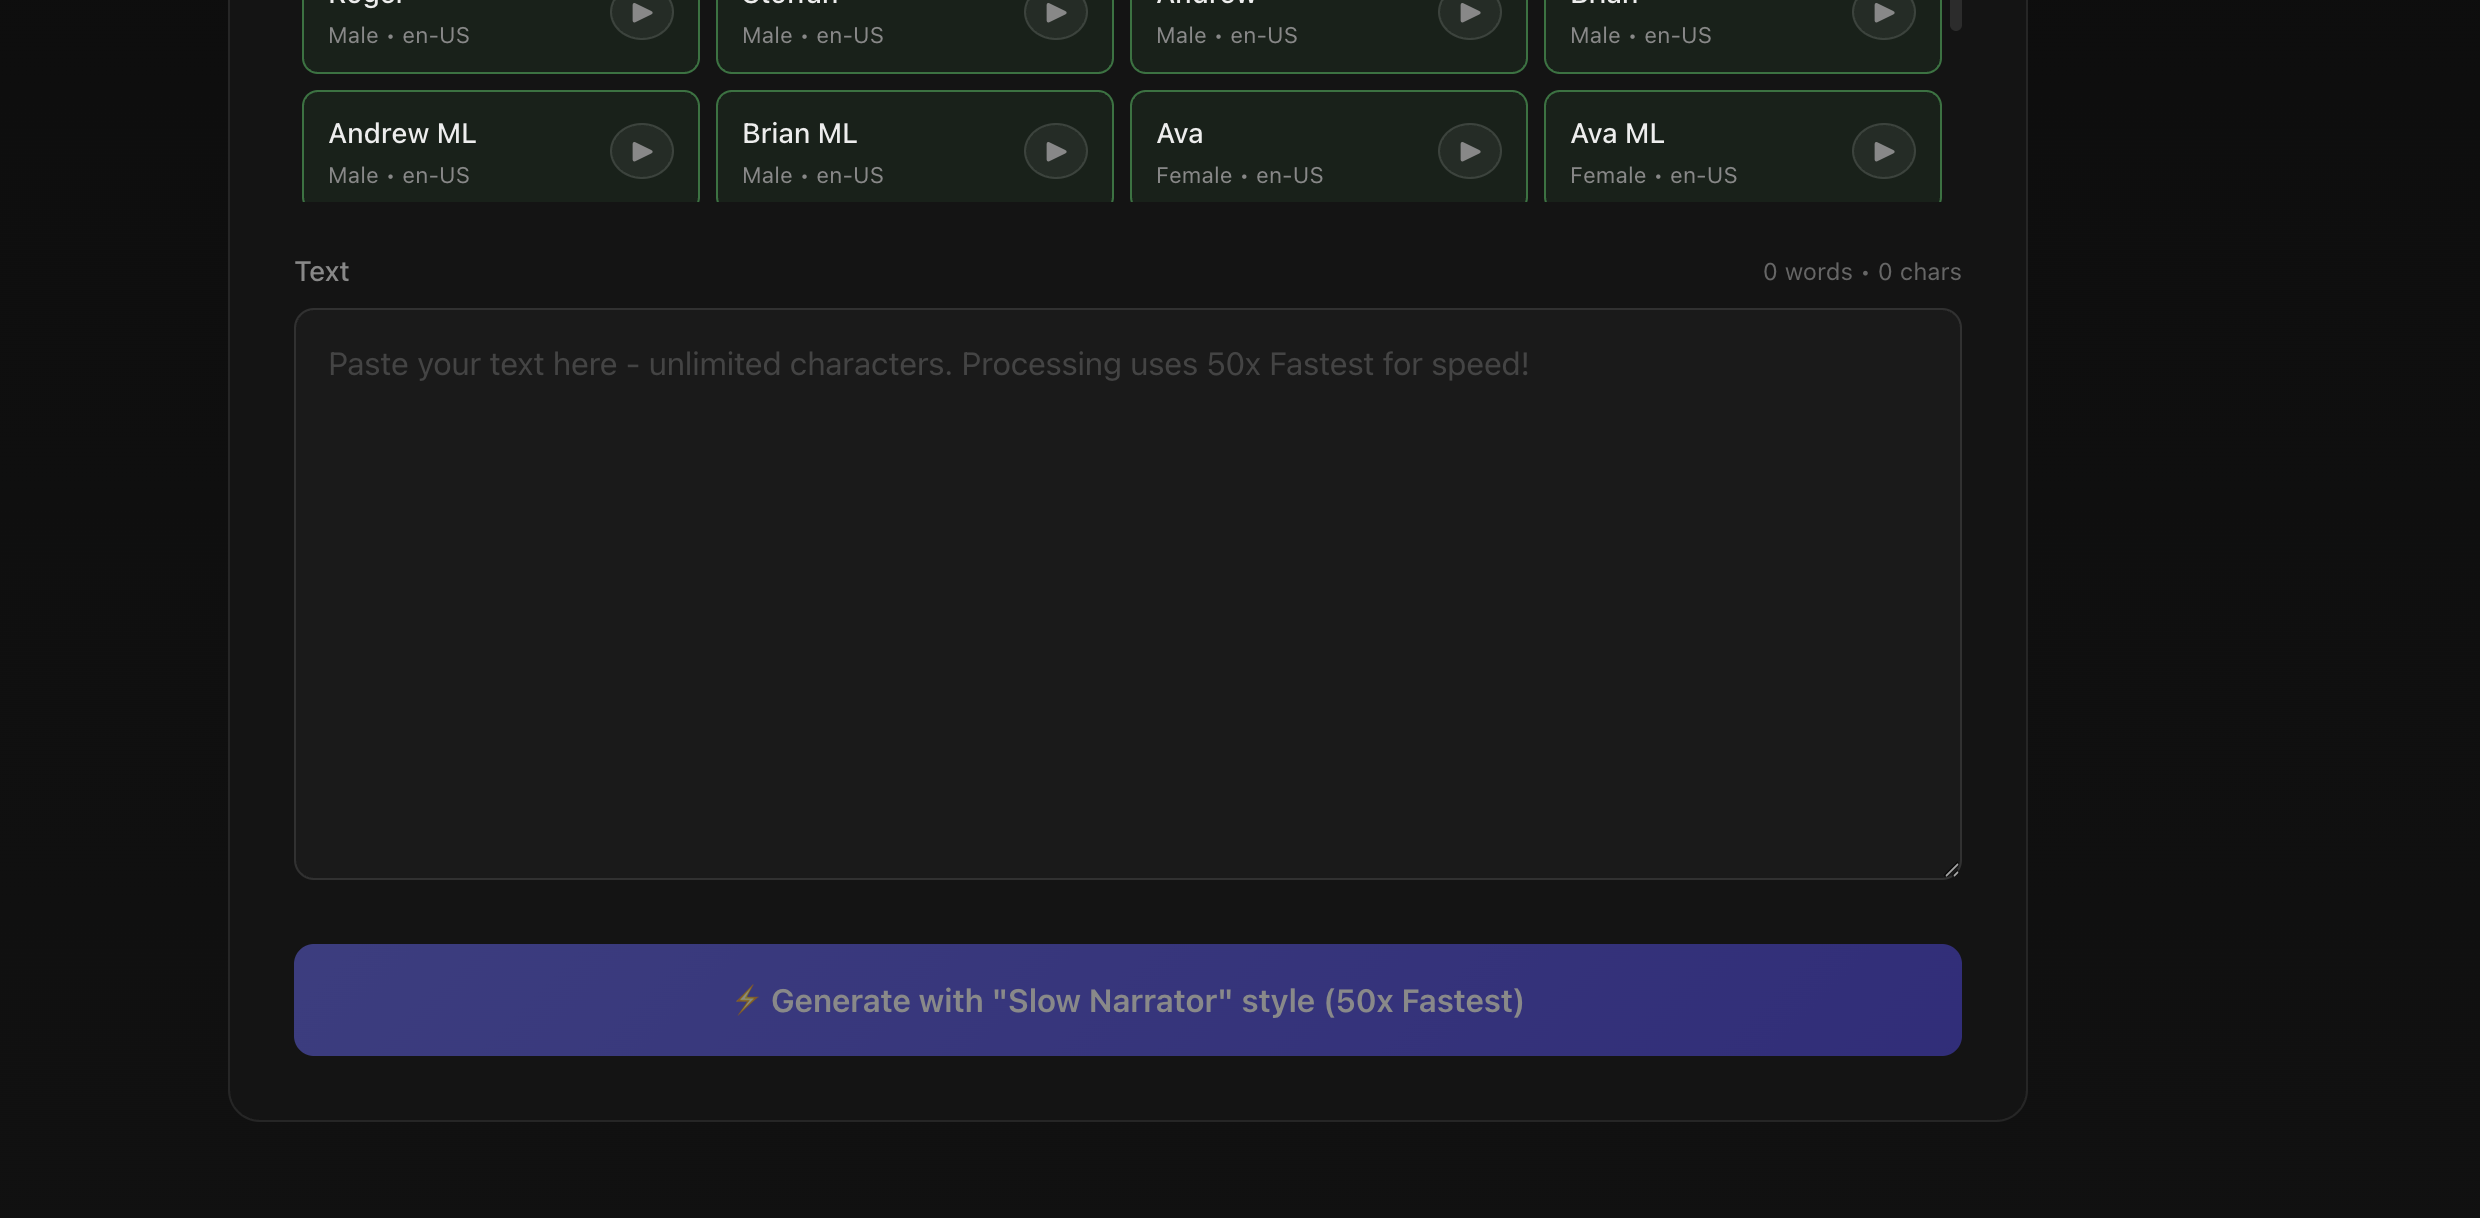This screenshot has height=1218, width=2480.
Task: Play the Brian ML voice sample
Action: pos(1055,151)
